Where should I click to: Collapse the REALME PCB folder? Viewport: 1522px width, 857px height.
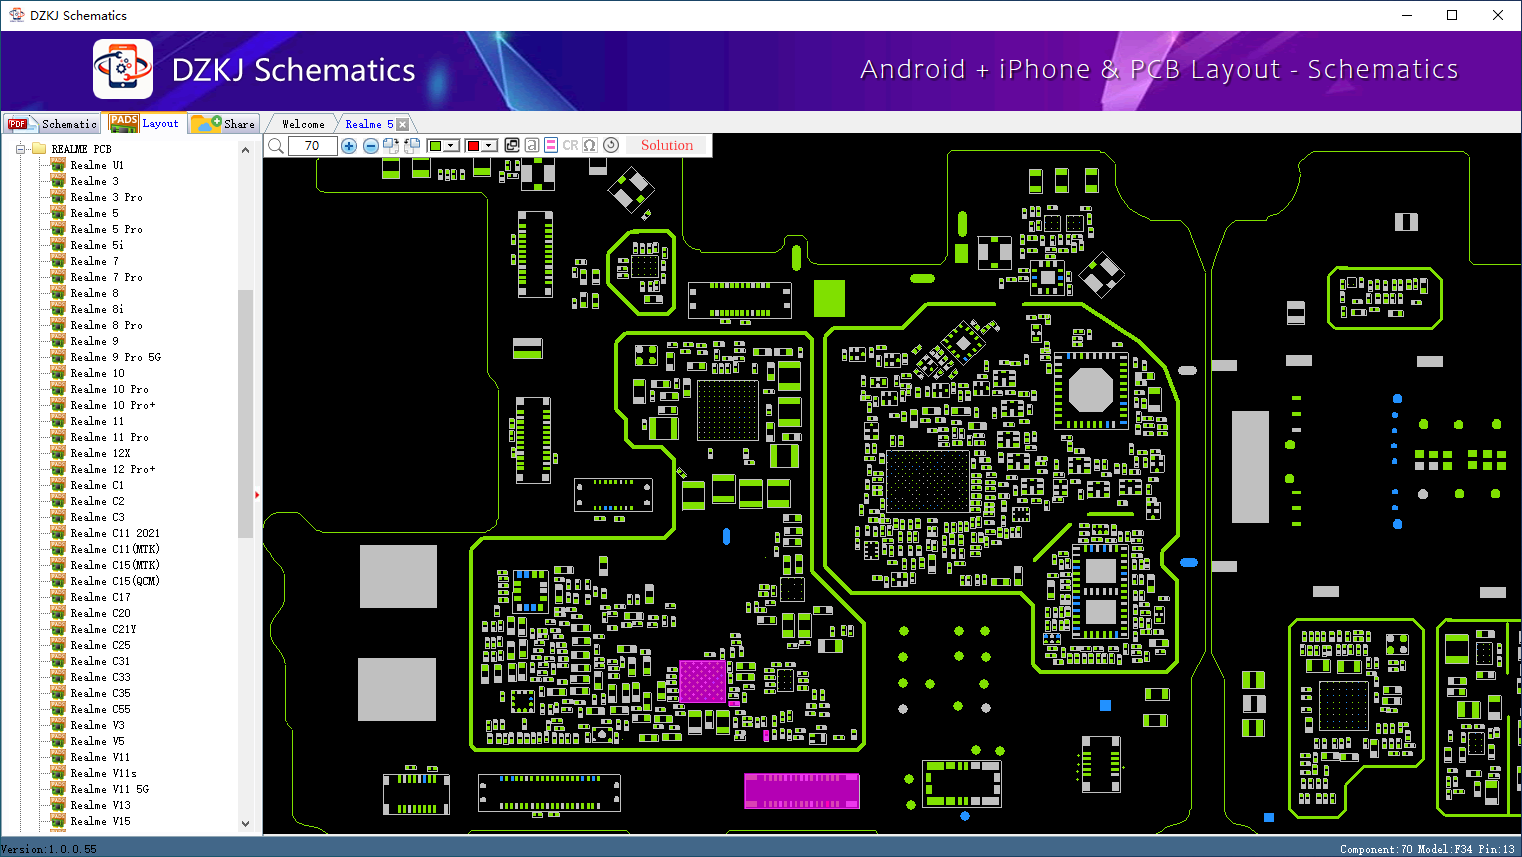pos(20,149)
